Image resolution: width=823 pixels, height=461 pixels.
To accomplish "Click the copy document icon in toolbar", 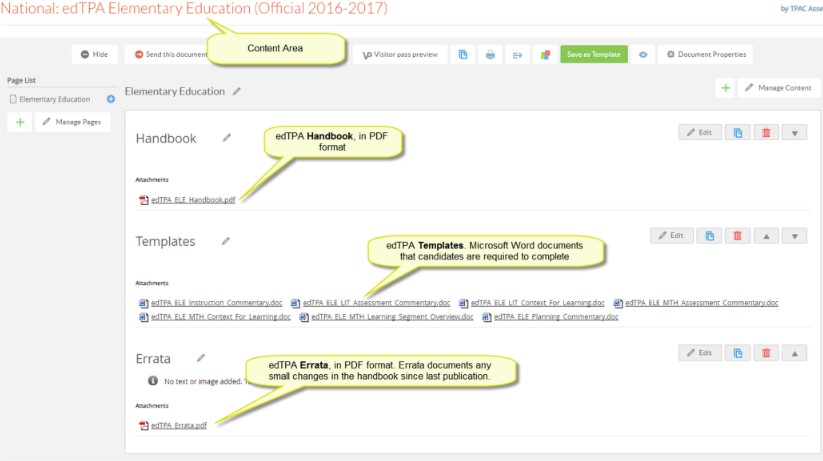I will [x=463, y=54].
